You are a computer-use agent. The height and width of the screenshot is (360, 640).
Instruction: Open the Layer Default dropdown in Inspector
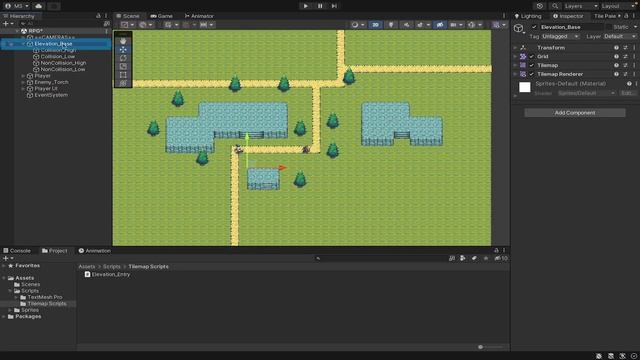(619, 36)
